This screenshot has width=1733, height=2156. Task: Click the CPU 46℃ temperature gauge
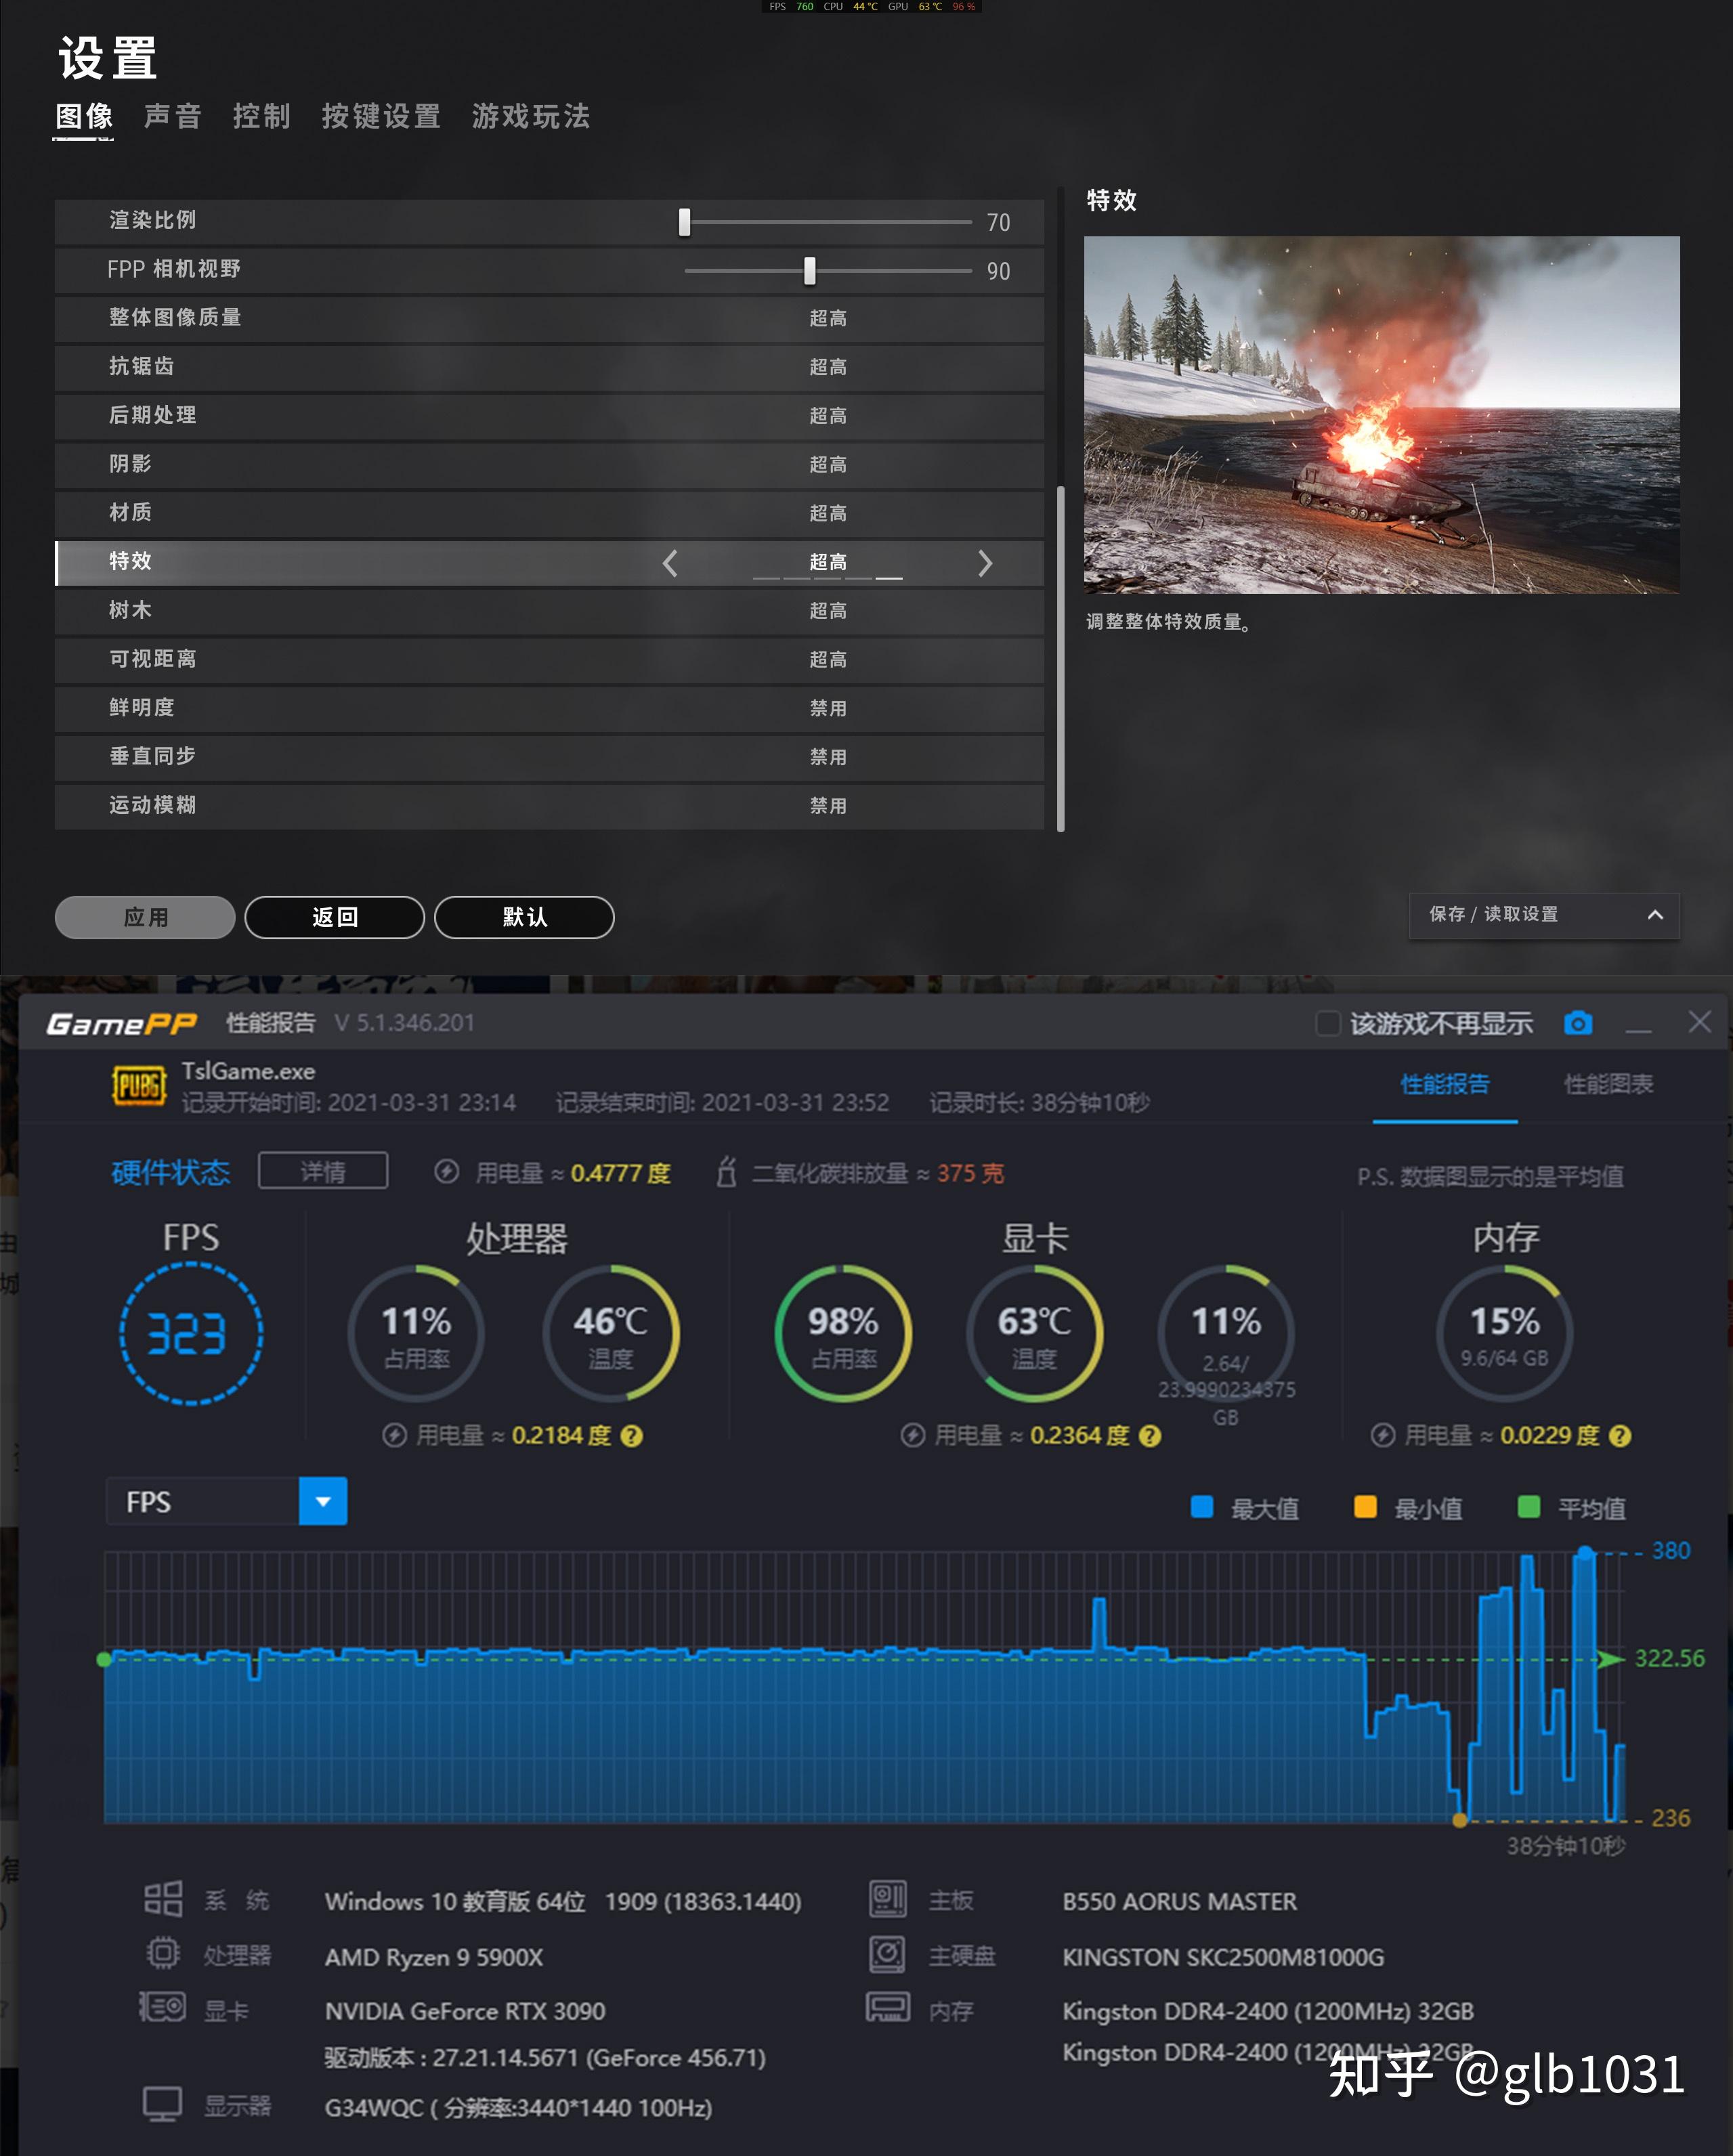tap(610, 1333)
